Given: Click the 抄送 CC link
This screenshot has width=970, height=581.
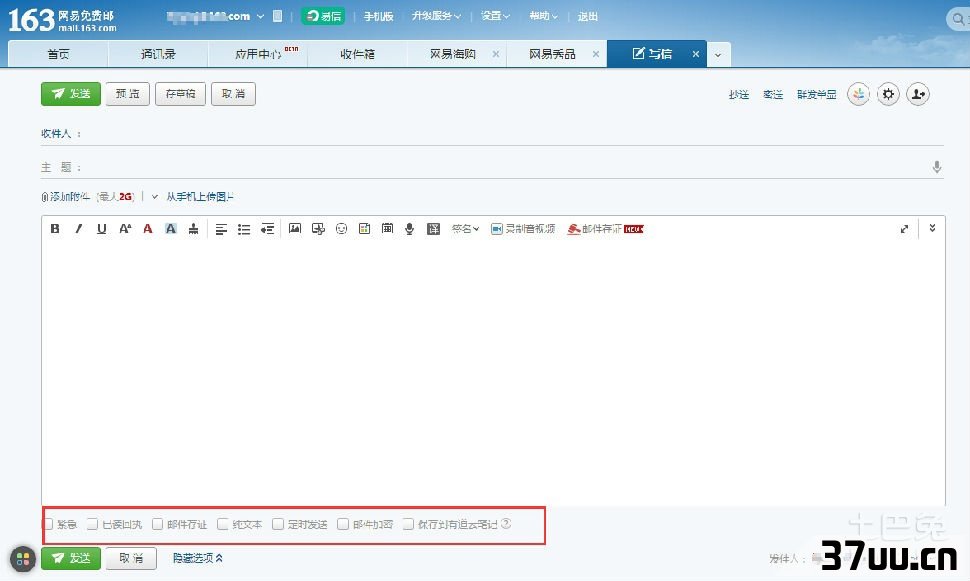Looking at the screenshot, I should (x=739, y=95).
